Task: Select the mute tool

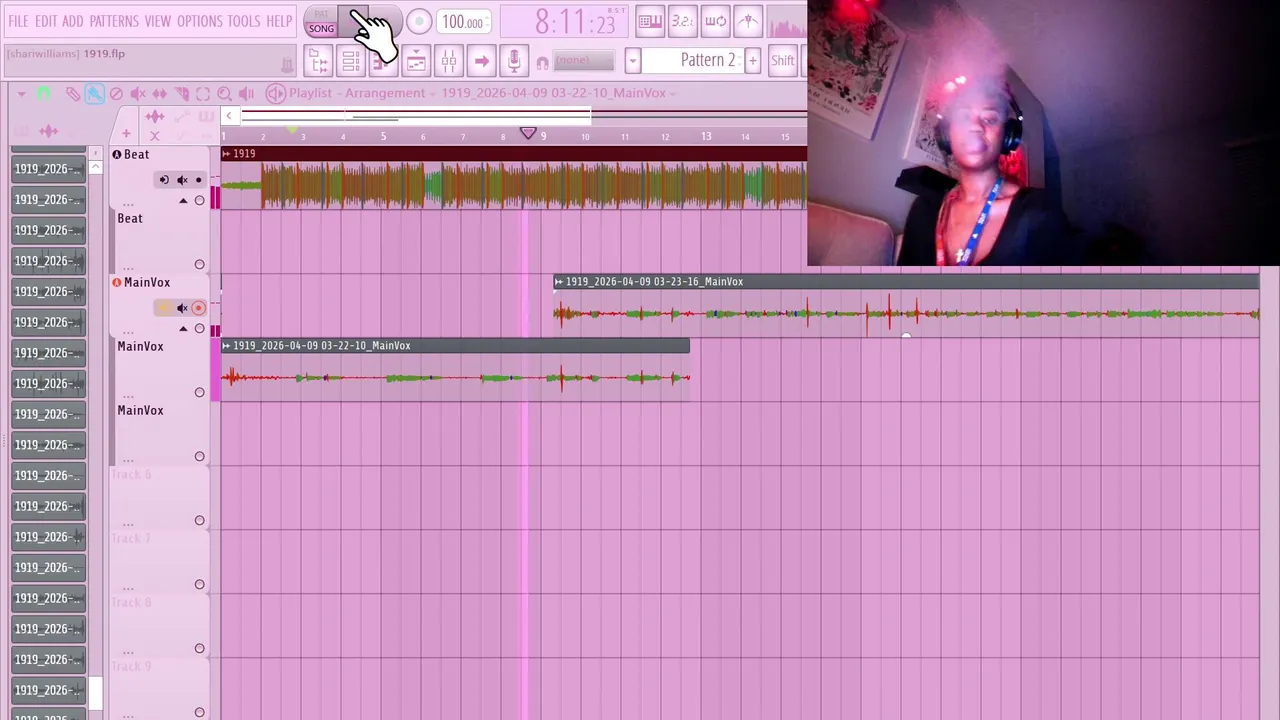Action: (x=138, y=94)
